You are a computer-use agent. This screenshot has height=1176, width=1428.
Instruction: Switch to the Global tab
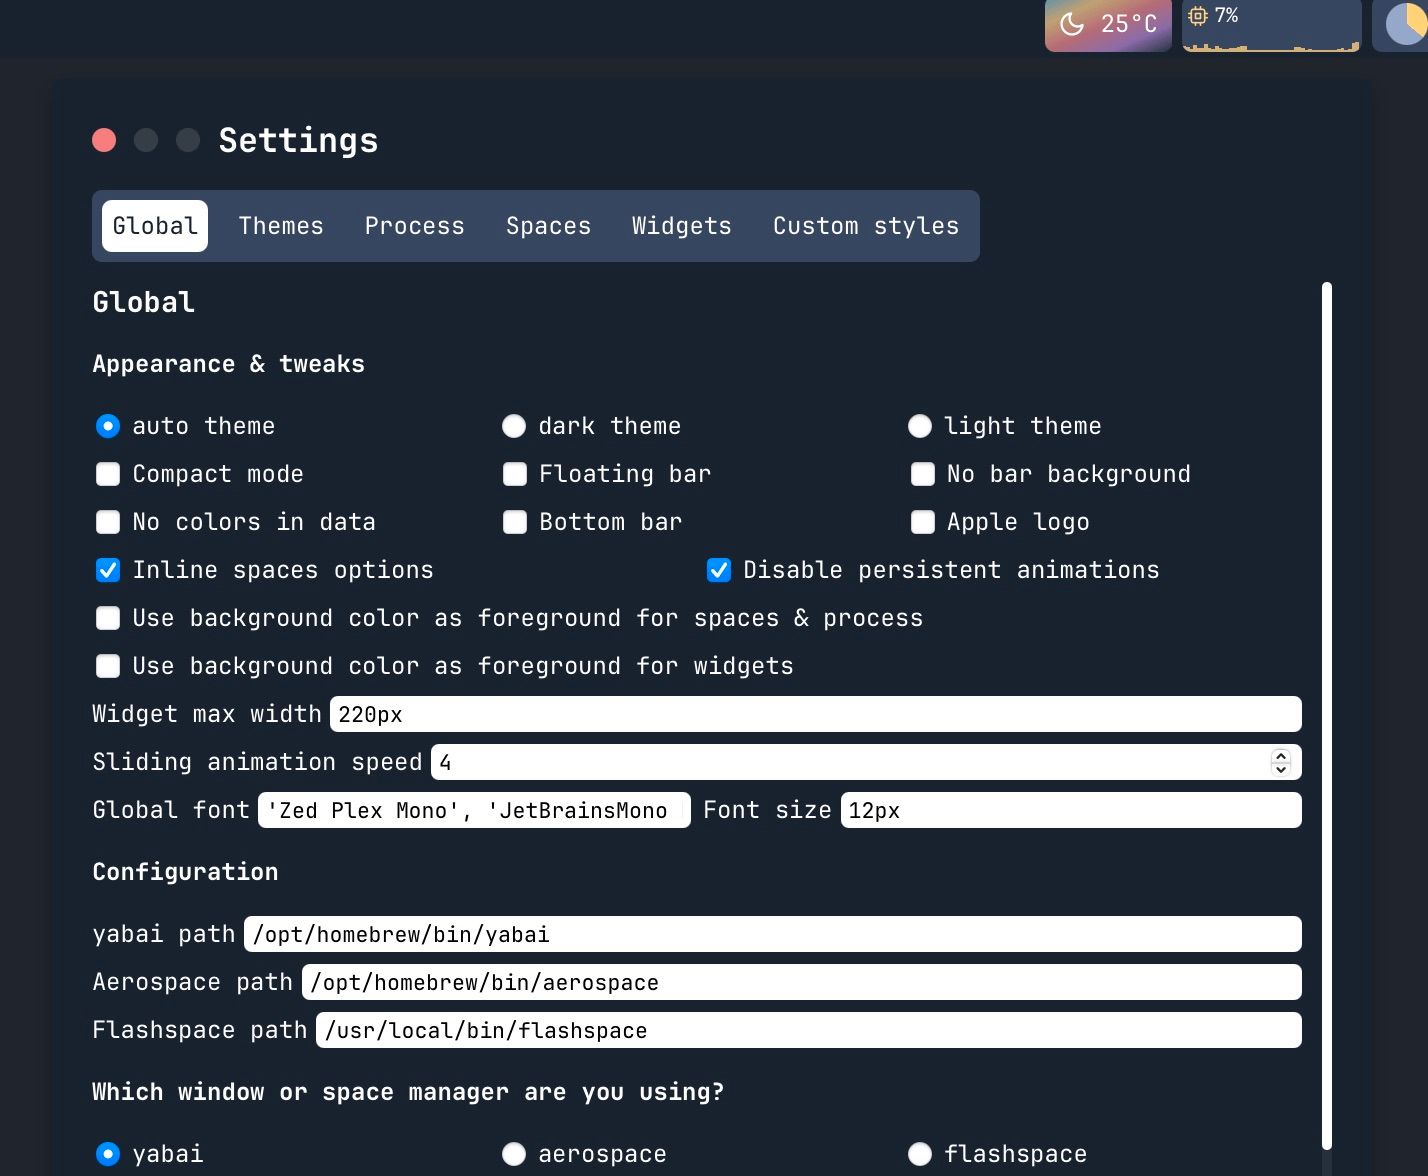click(x=155, y=226)
